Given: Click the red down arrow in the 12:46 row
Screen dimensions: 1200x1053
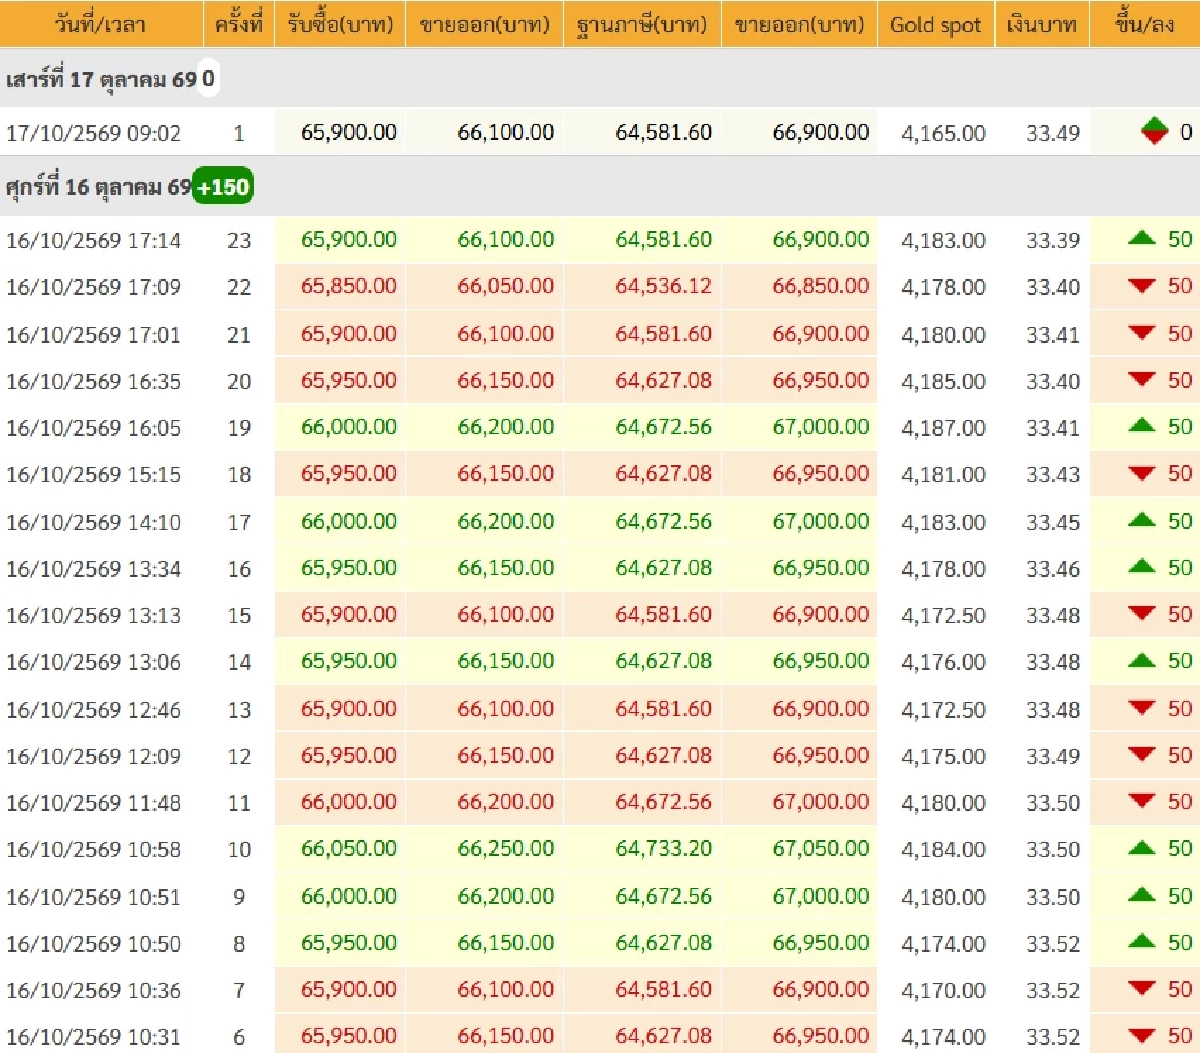Looking at the screenshot, I should 1141,708.
